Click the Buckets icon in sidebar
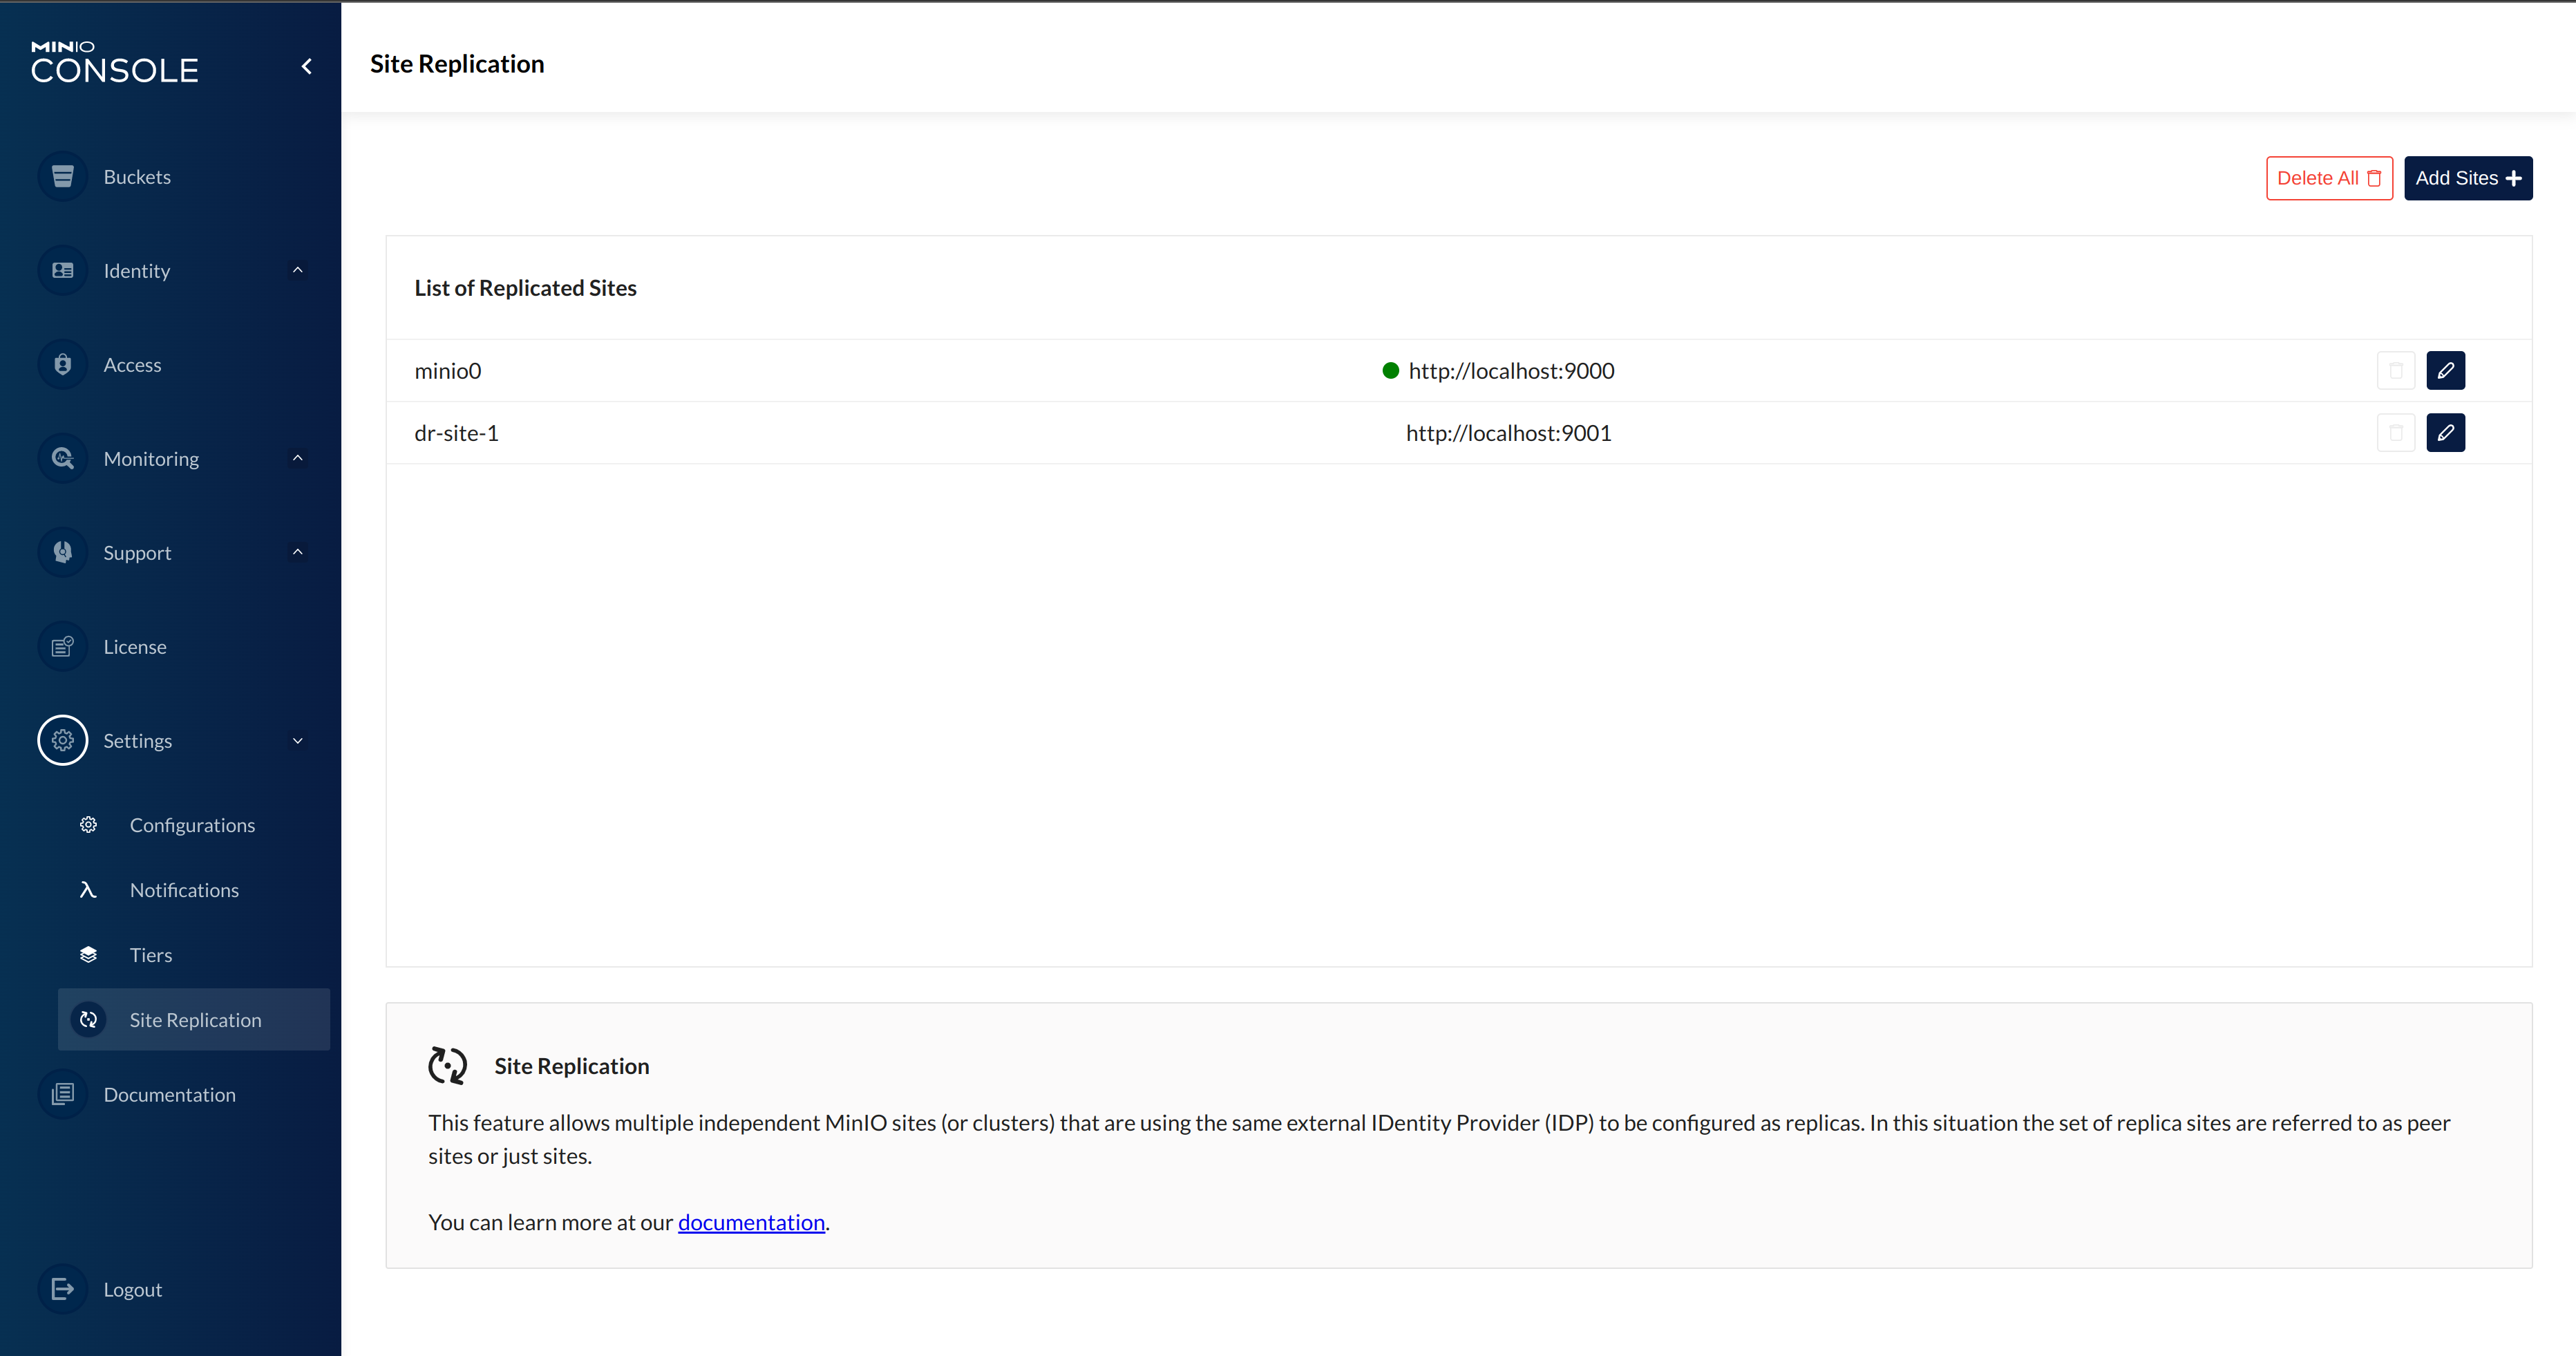Viewport: 2576px width, 1356px height. [x=62, y=177]
